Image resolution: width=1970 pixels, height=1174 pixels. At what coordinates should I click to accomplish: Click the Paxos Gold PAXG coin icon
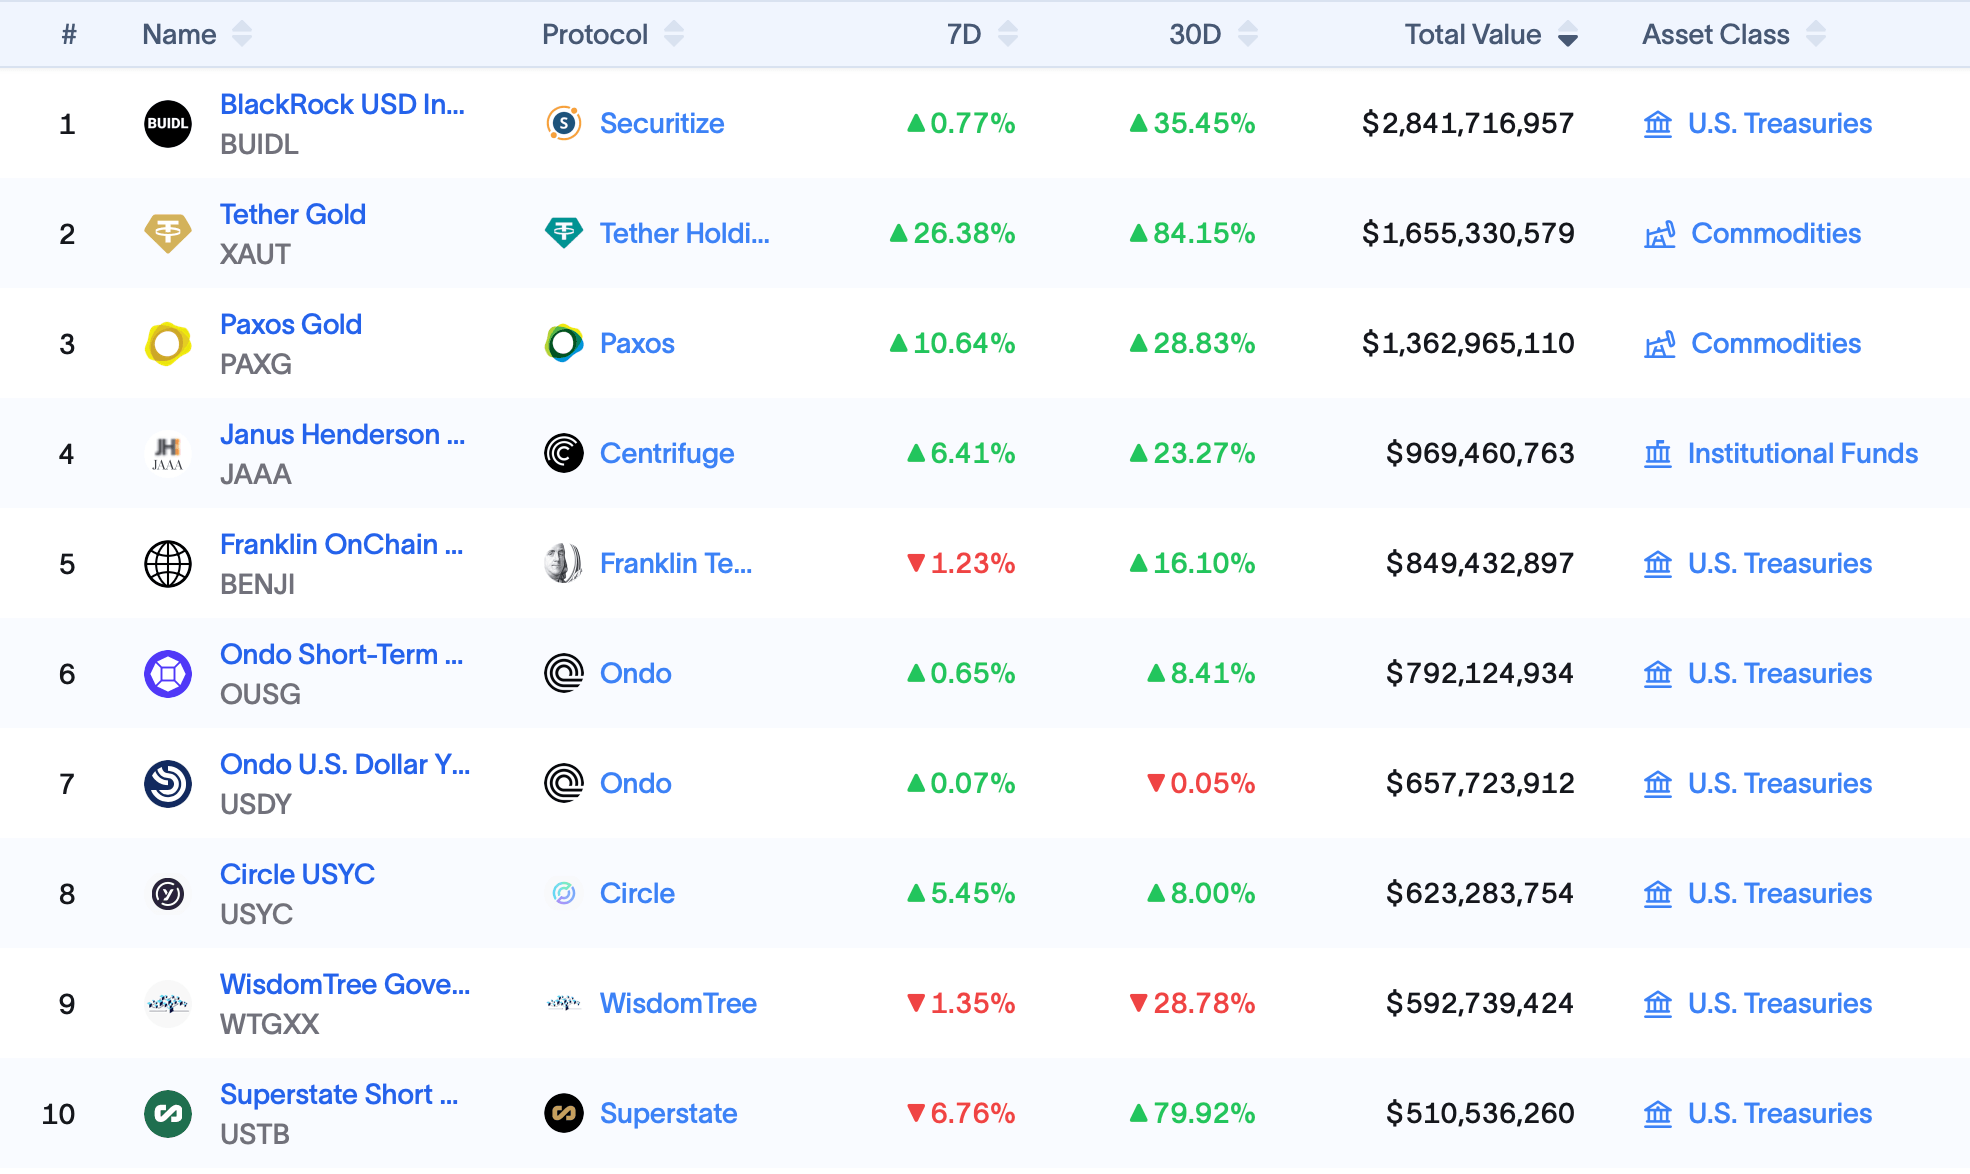click(x=167, y=344)
